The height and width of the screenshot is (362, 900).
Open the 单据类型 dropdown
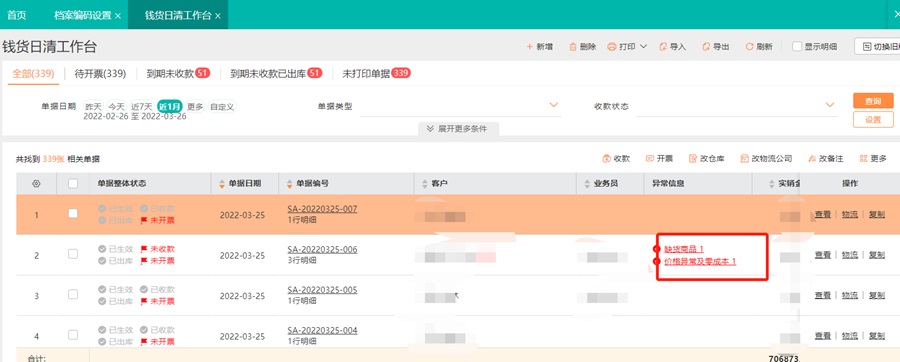point(460,106)
